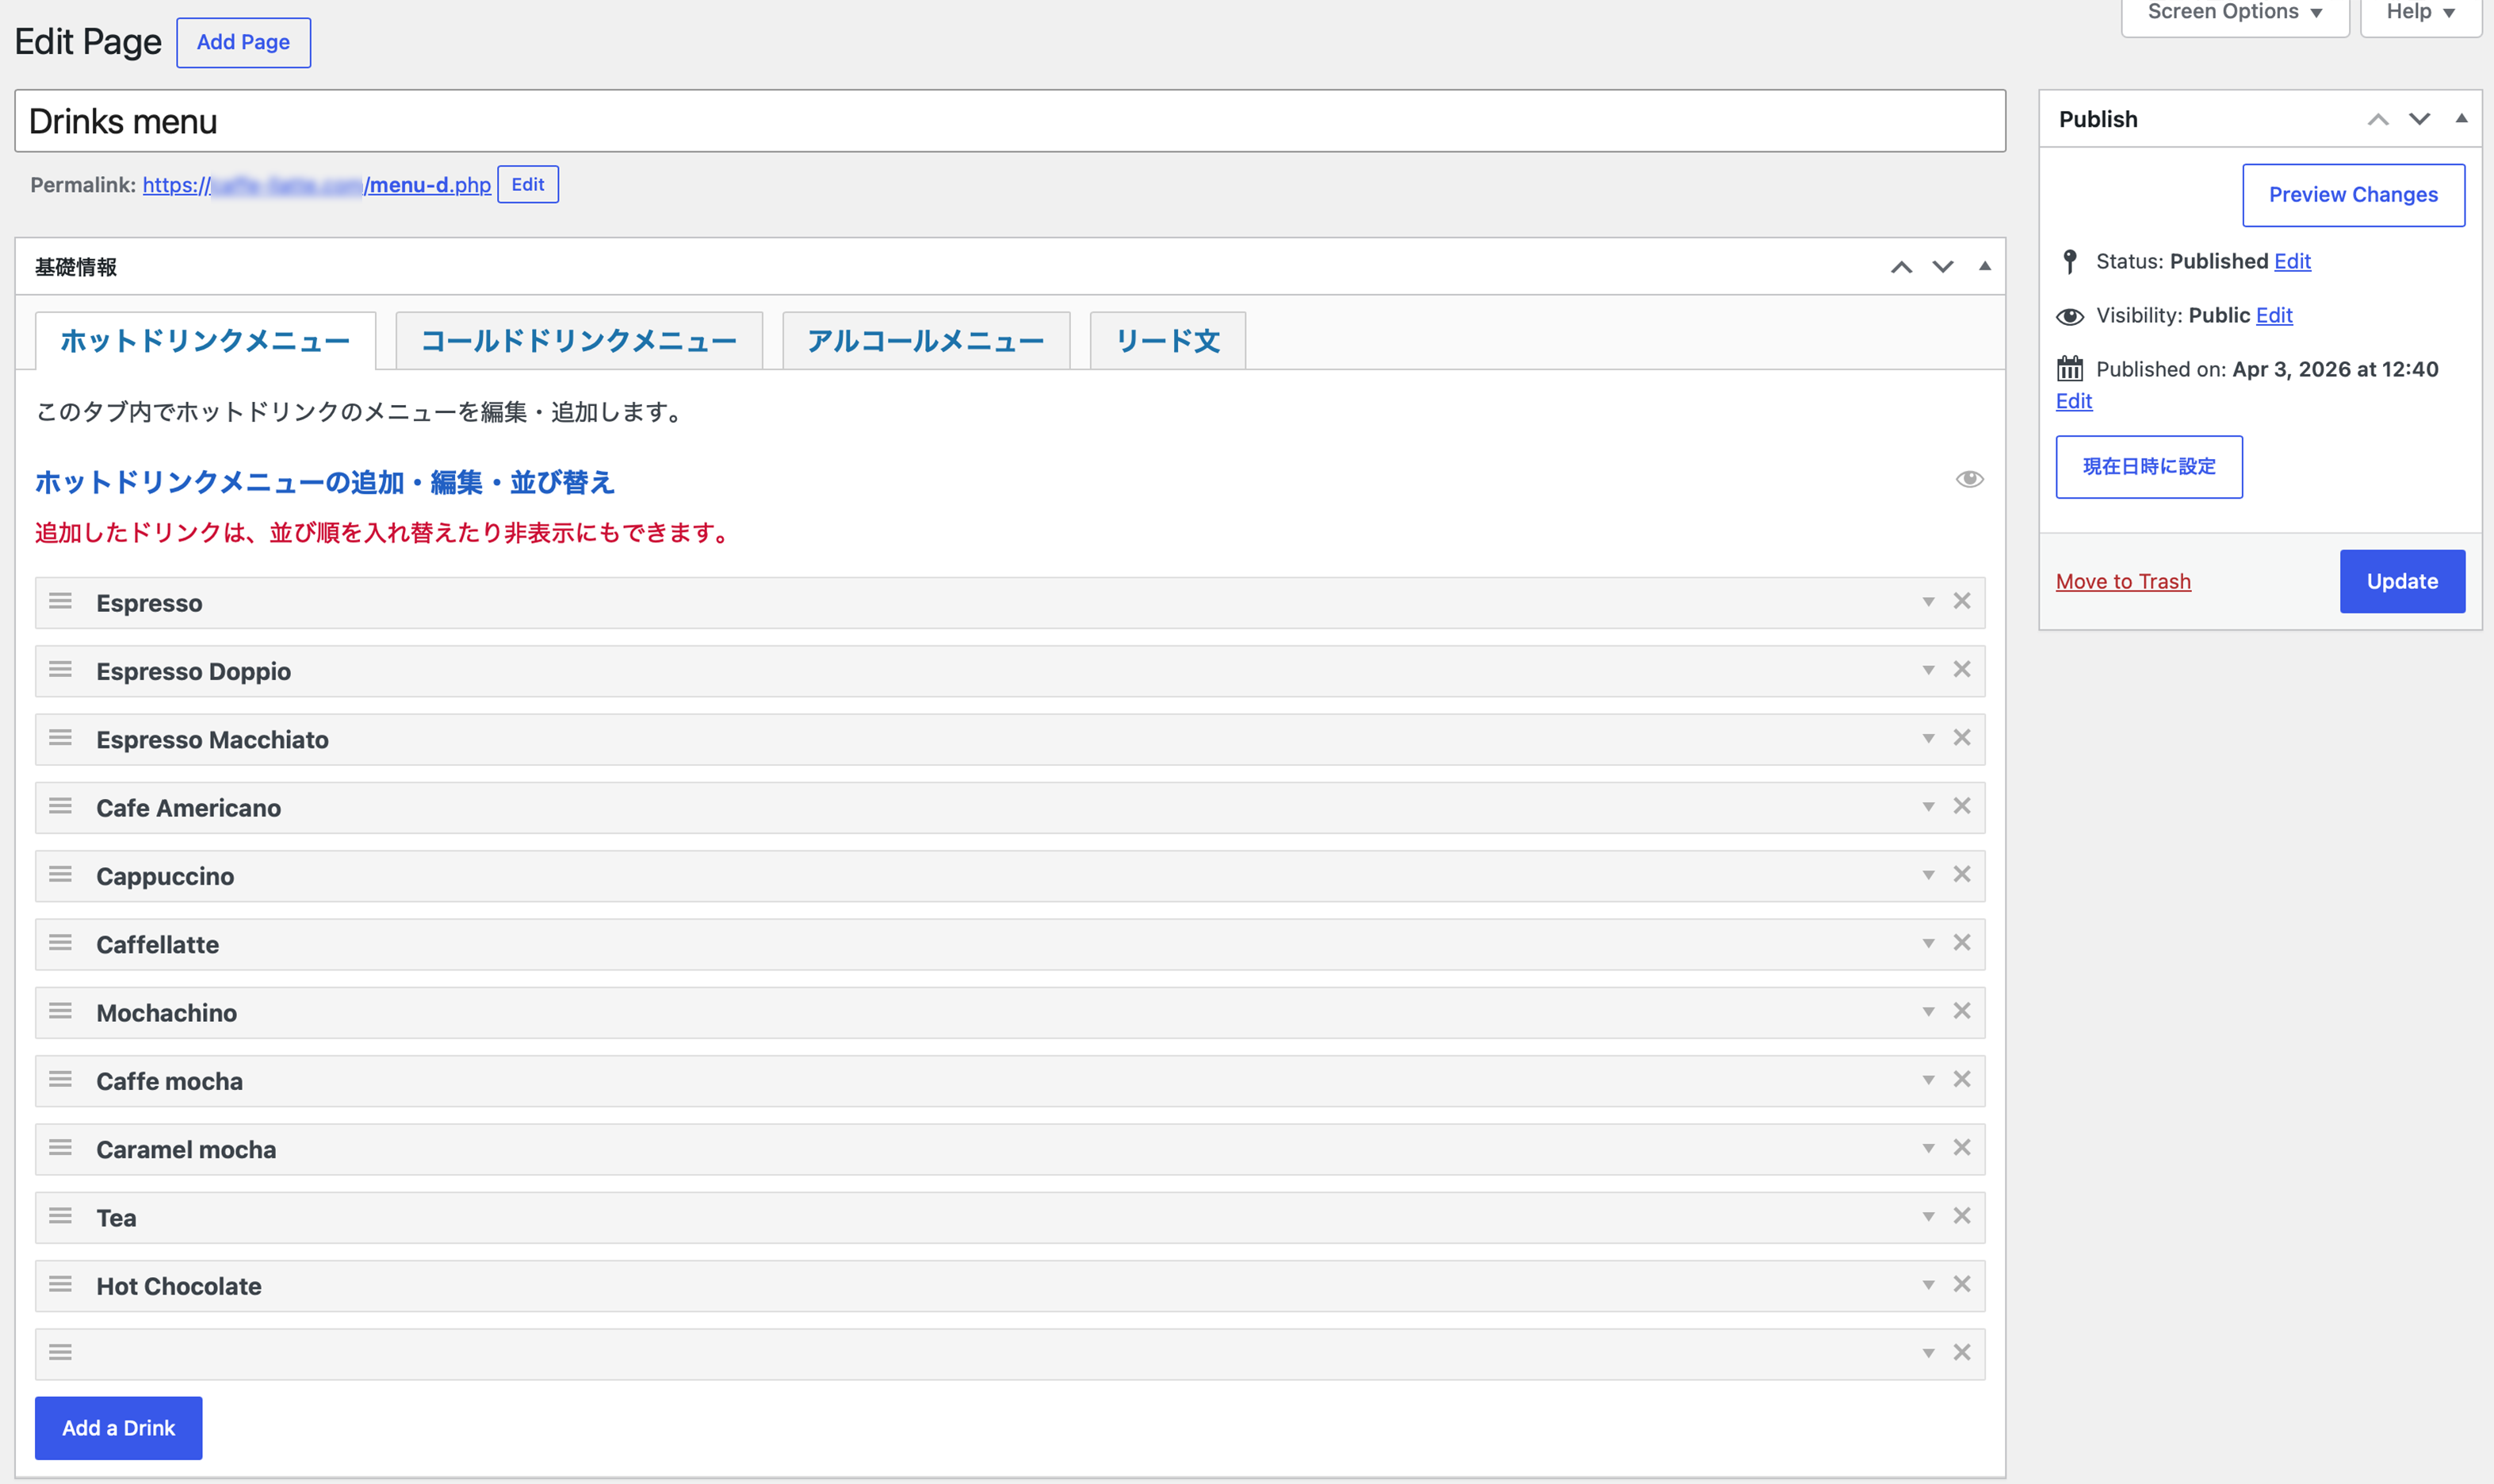Expand the Espresso Macchiato row
Viewport: 2494px width, 1484px height.
[1928, 738]
